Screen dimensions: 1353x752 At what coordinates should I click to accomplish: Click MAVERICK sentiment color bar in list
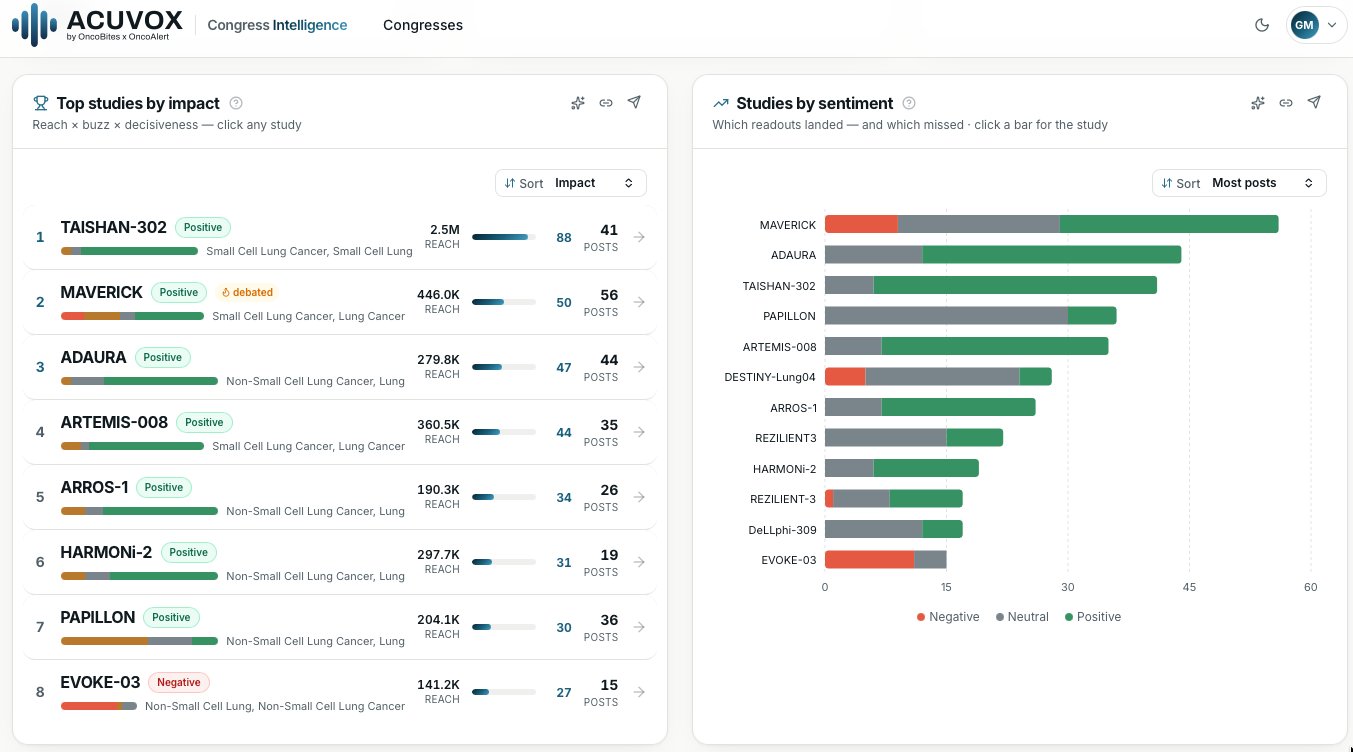click(132, 316)
